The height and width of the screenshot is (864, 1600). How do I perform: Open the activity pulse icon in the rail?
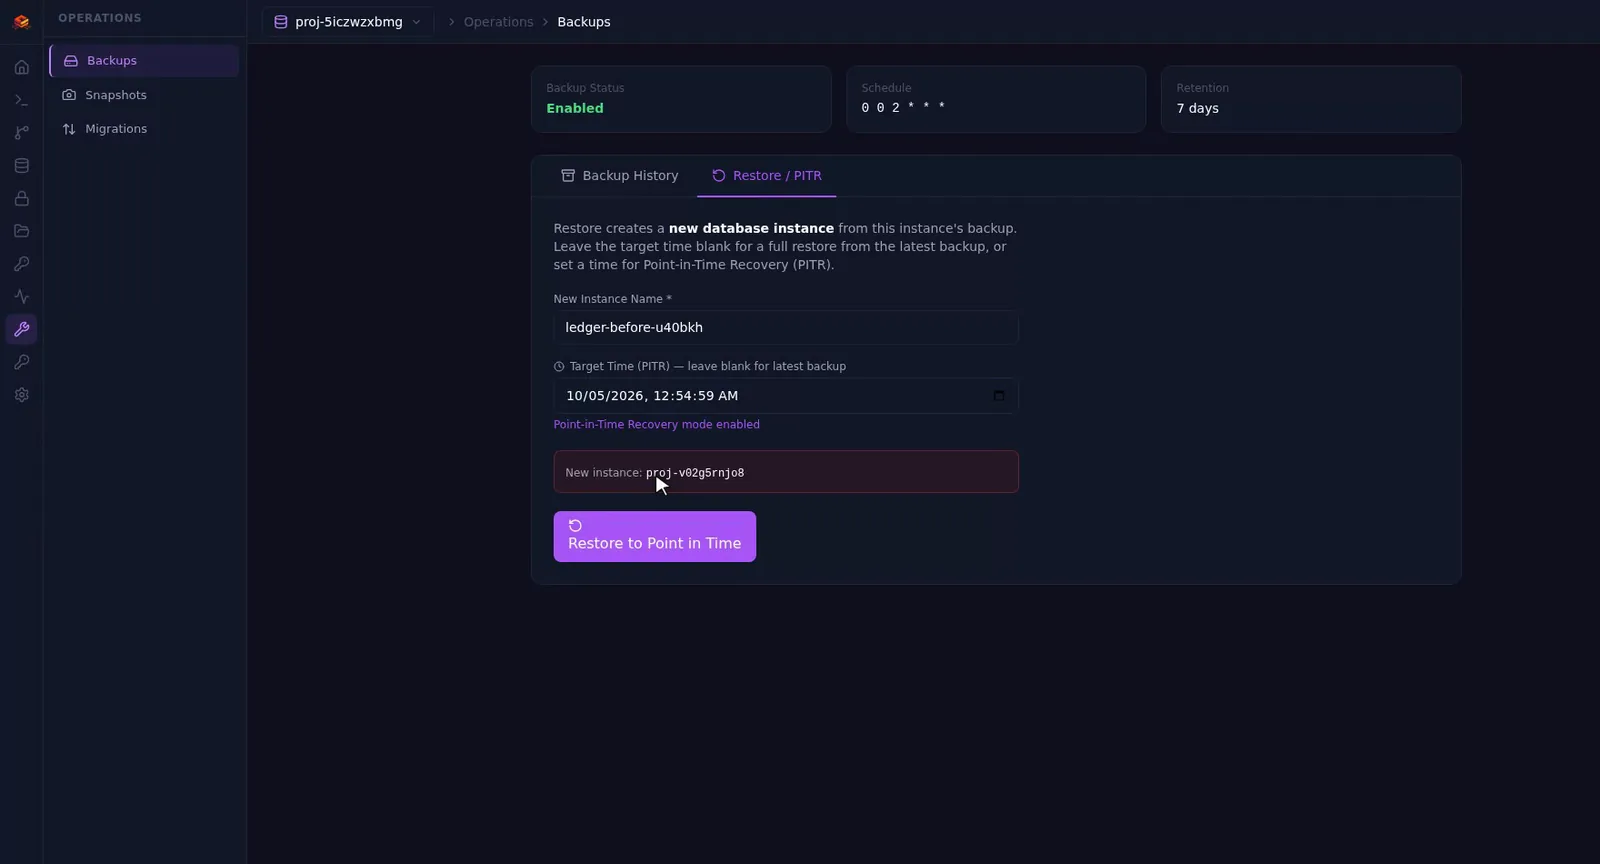pos(21,297)
